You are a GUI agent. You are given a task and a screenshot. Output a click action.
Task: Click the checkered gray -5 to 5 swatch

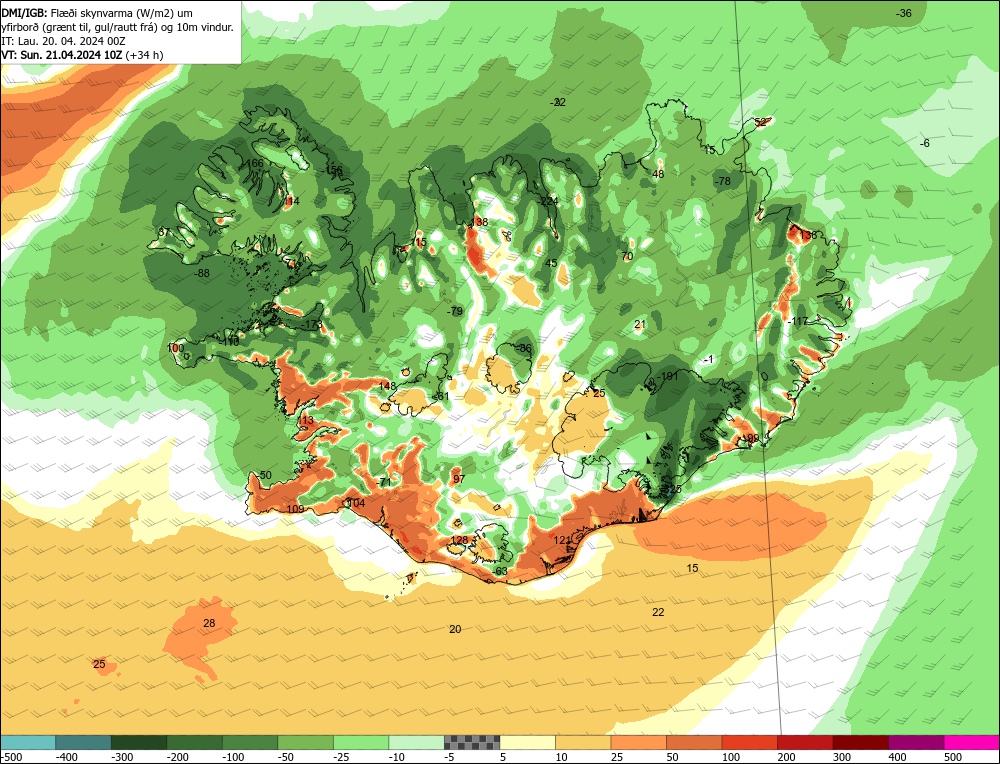pyautogui.click(x=472, y=742)
